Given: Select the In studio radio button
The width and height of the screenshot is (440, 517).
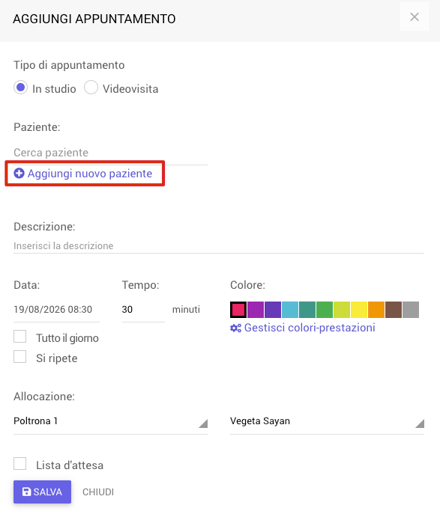Looking at the screenshot, I should [x=21, y=88].
